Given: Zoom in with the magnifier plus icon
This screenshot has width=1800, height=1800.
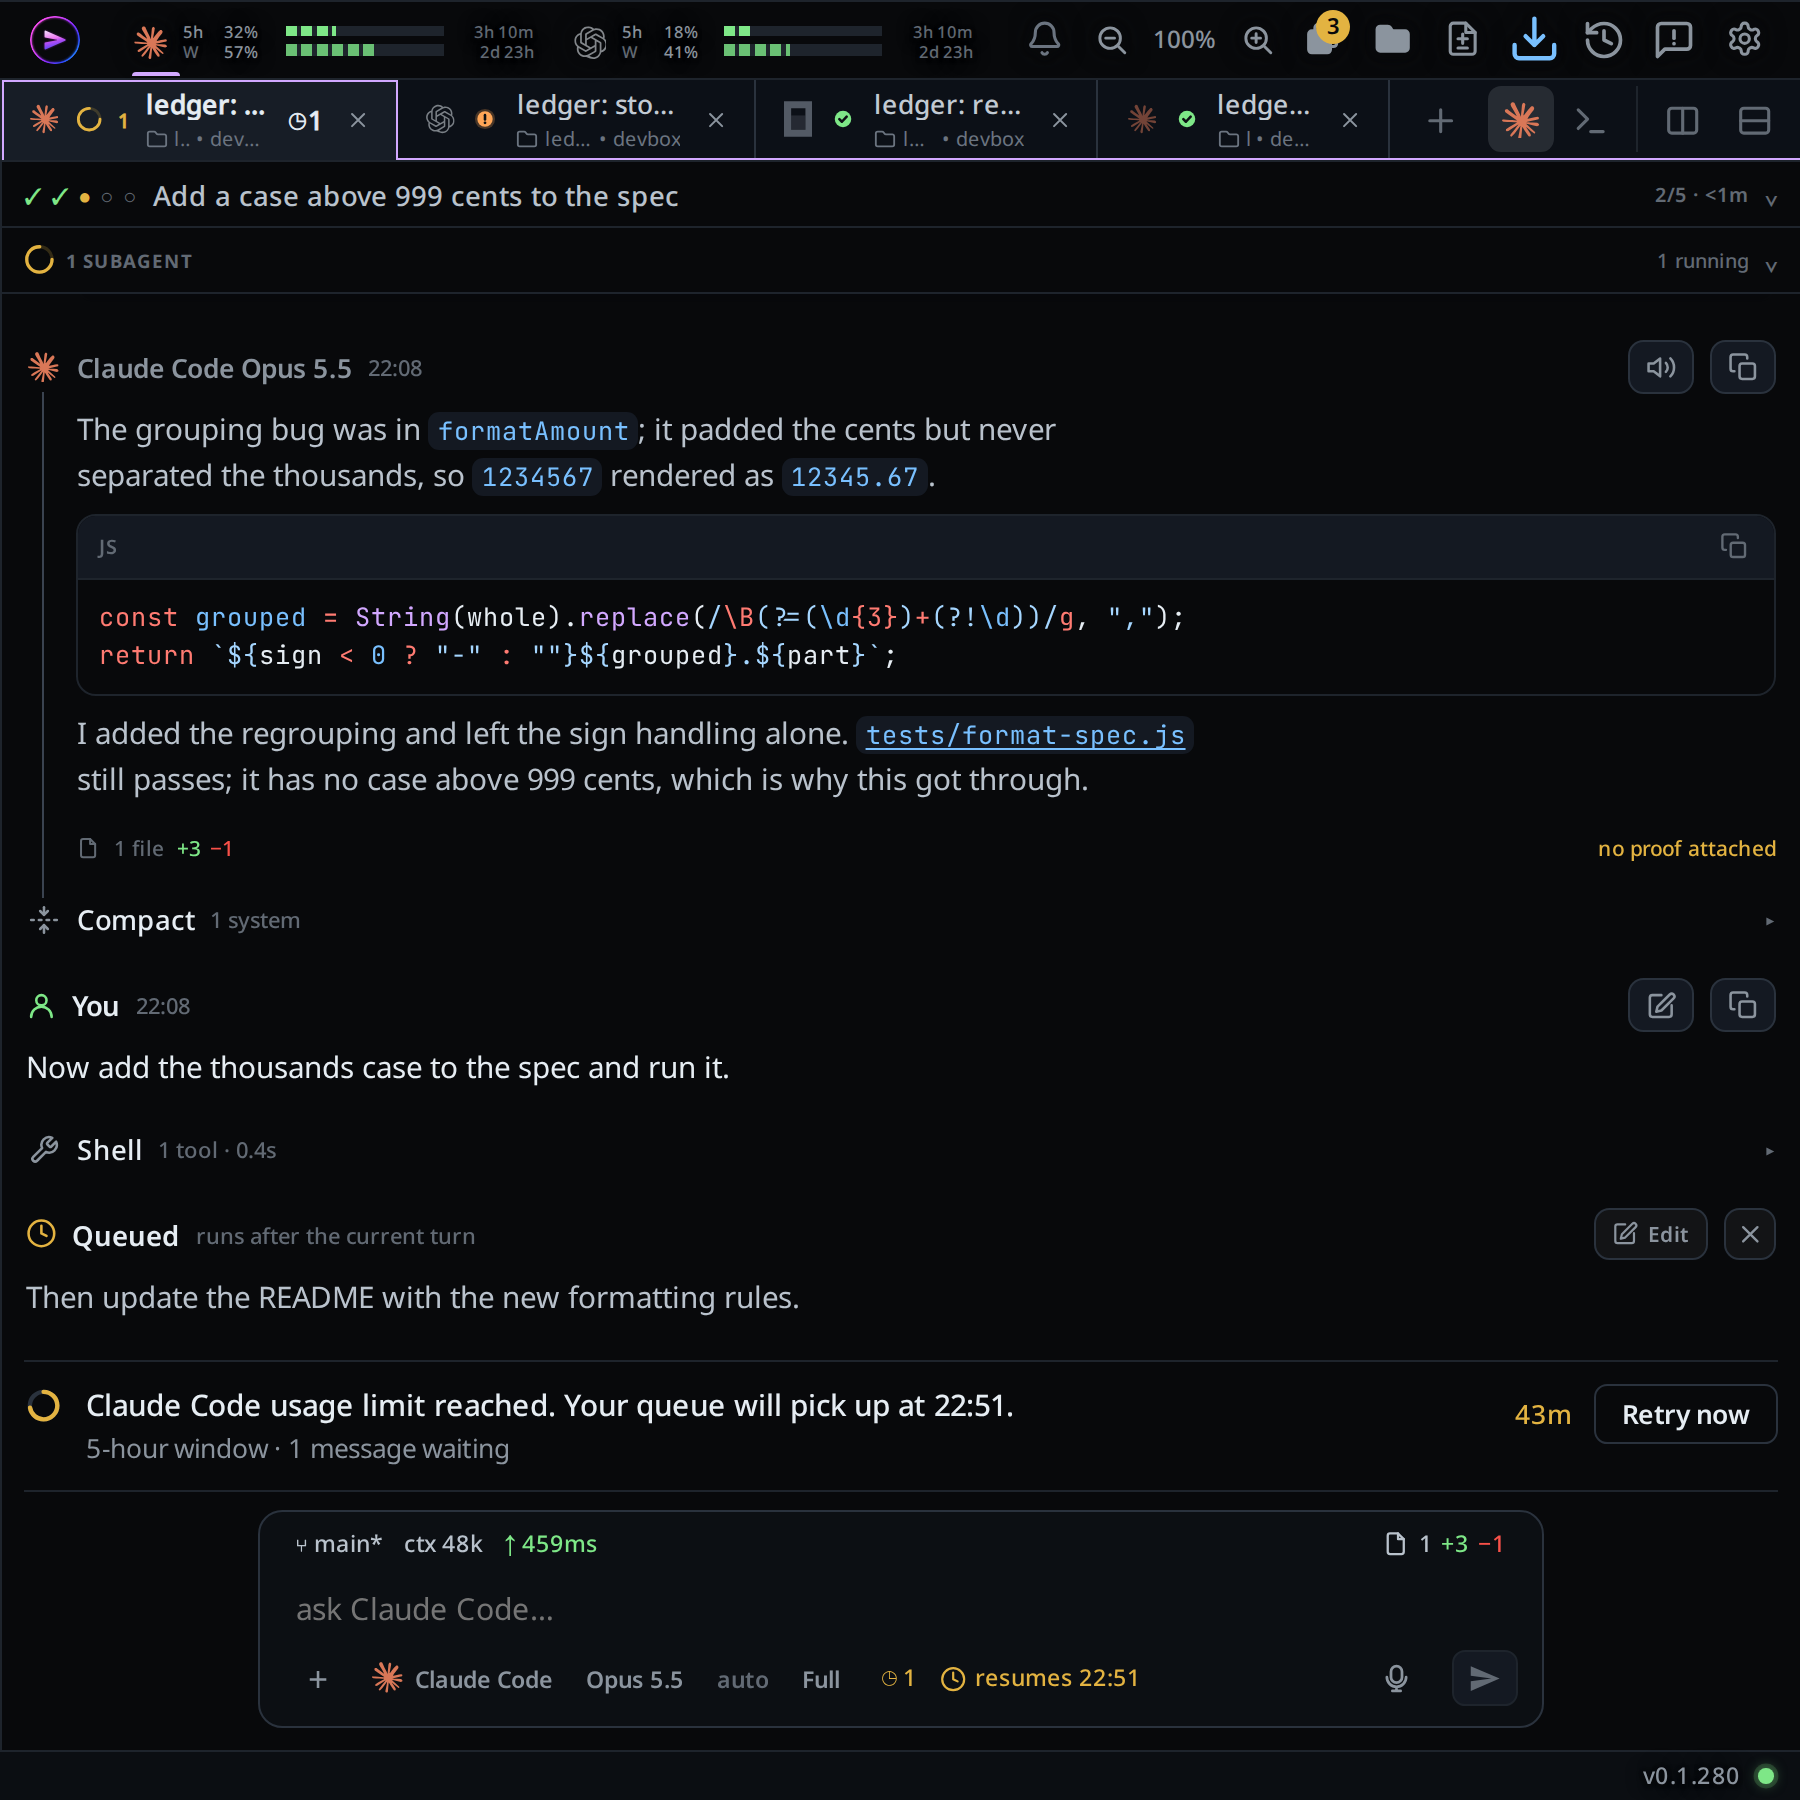Looking at the screenshot, I should click(1257, 40).
